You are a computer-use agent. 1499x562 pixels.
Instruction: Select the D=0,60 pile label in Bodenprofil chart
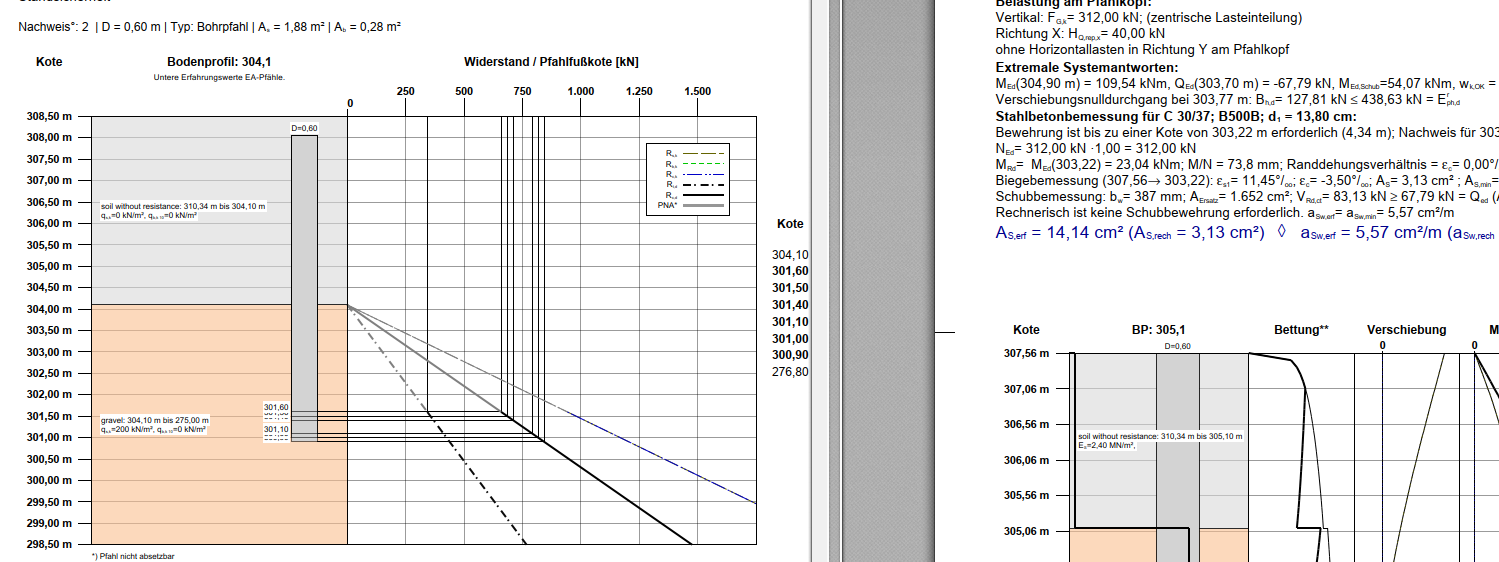coord(304,128)
